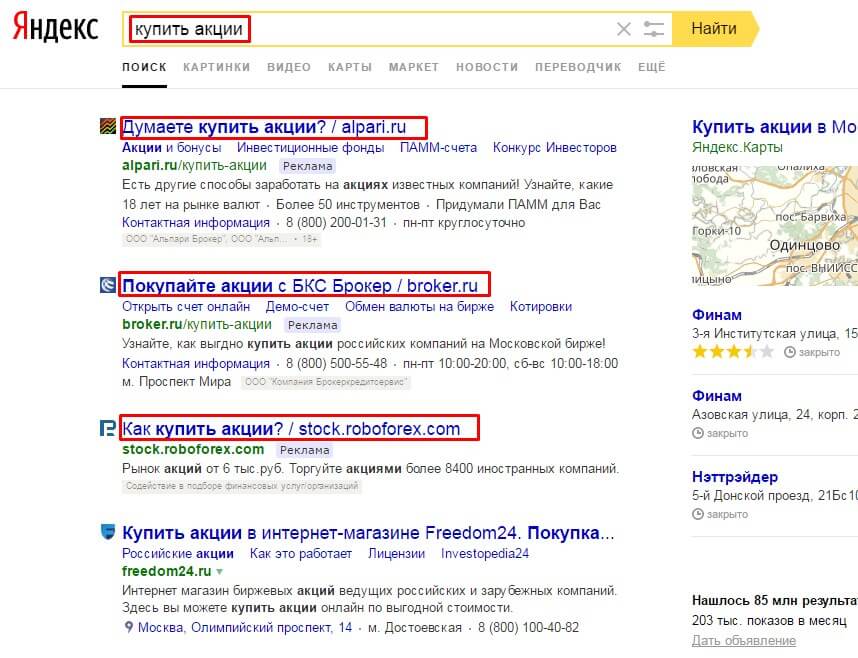Open the Видео tab
This screenshot has height=658, width=858.
coord(289,67)
